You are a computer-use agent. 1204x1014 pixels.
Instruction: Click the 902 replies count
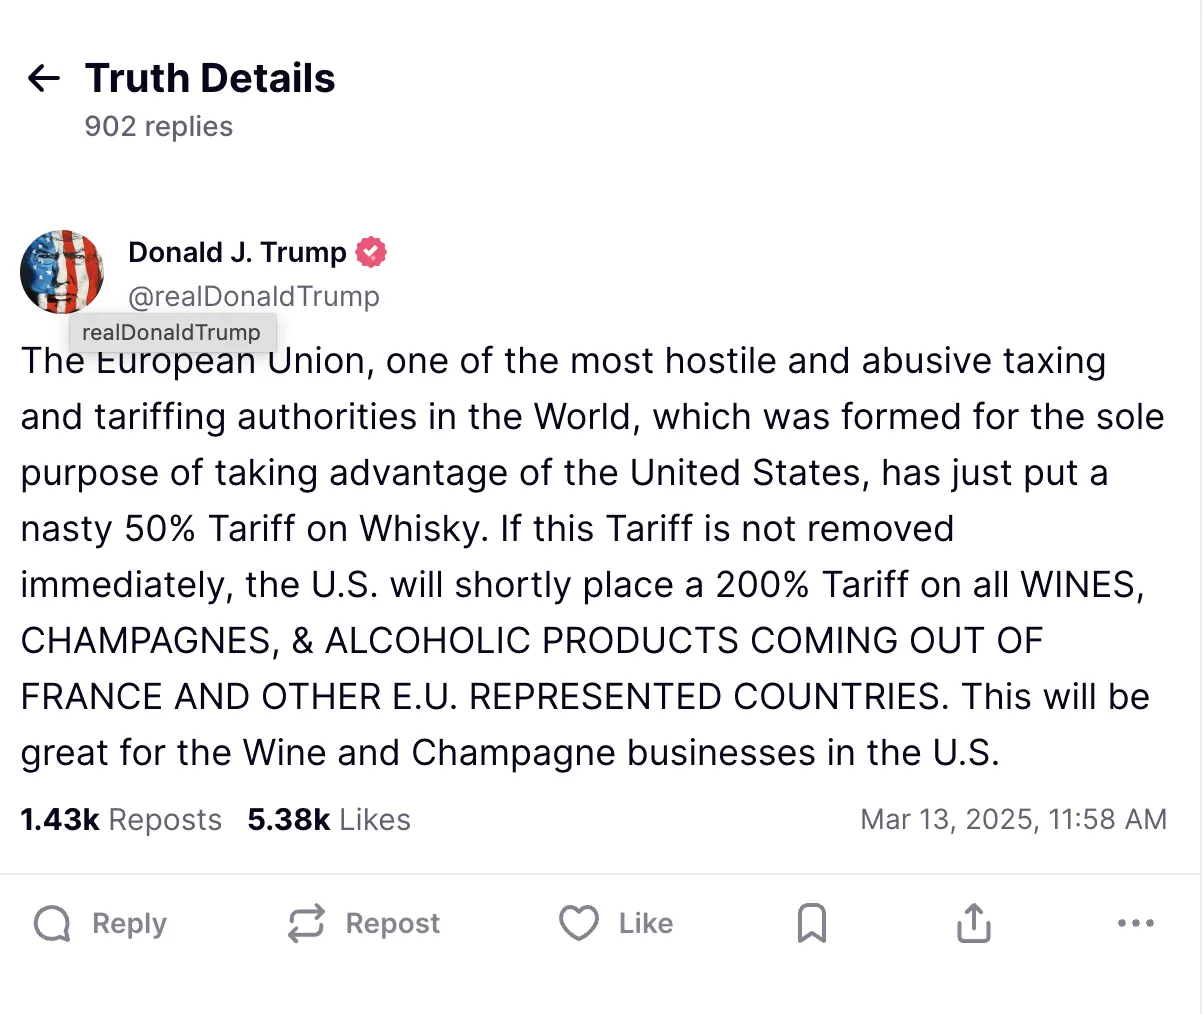click(x=159, y=127)
